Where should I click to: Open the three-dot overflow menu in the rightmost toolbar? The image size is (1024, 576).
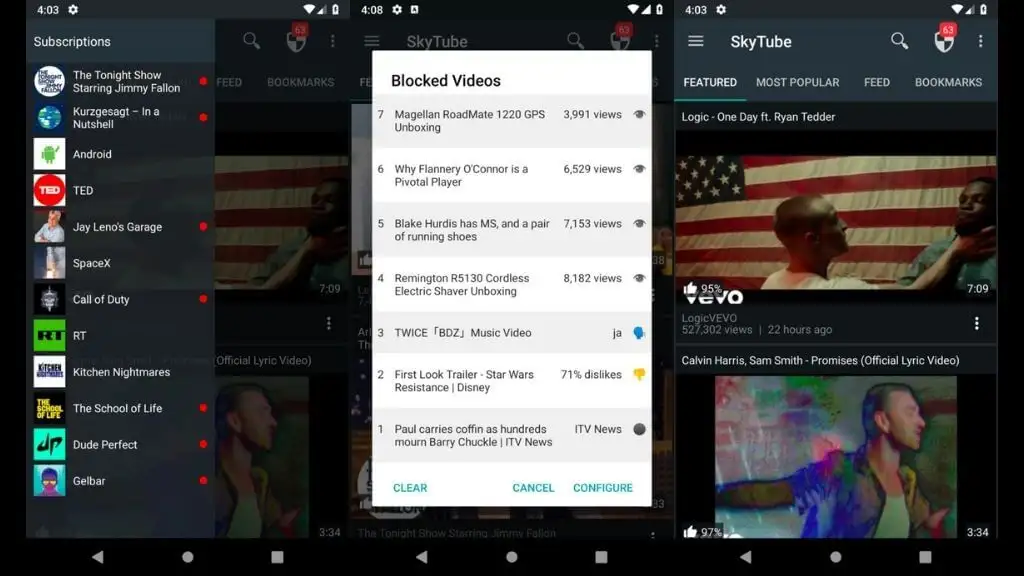tap(980, 41)
